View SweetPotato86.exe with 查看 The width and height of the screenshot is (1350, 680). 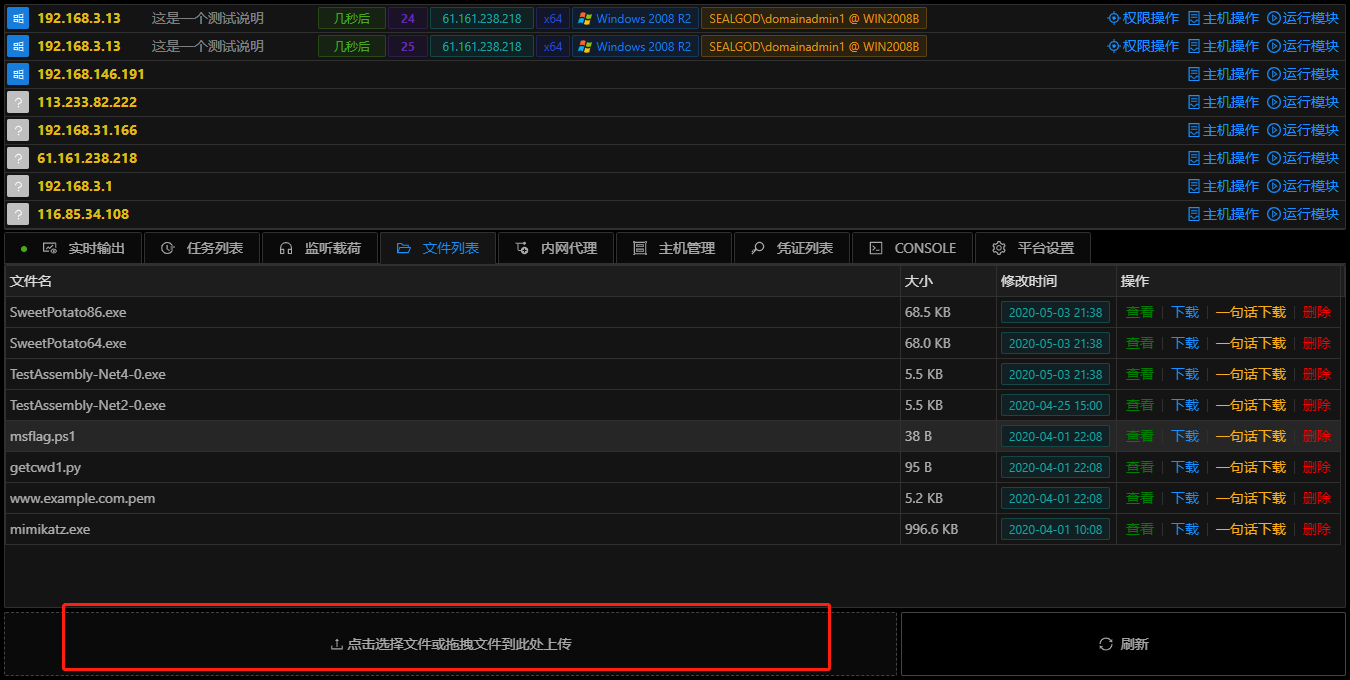point(1140,312)
